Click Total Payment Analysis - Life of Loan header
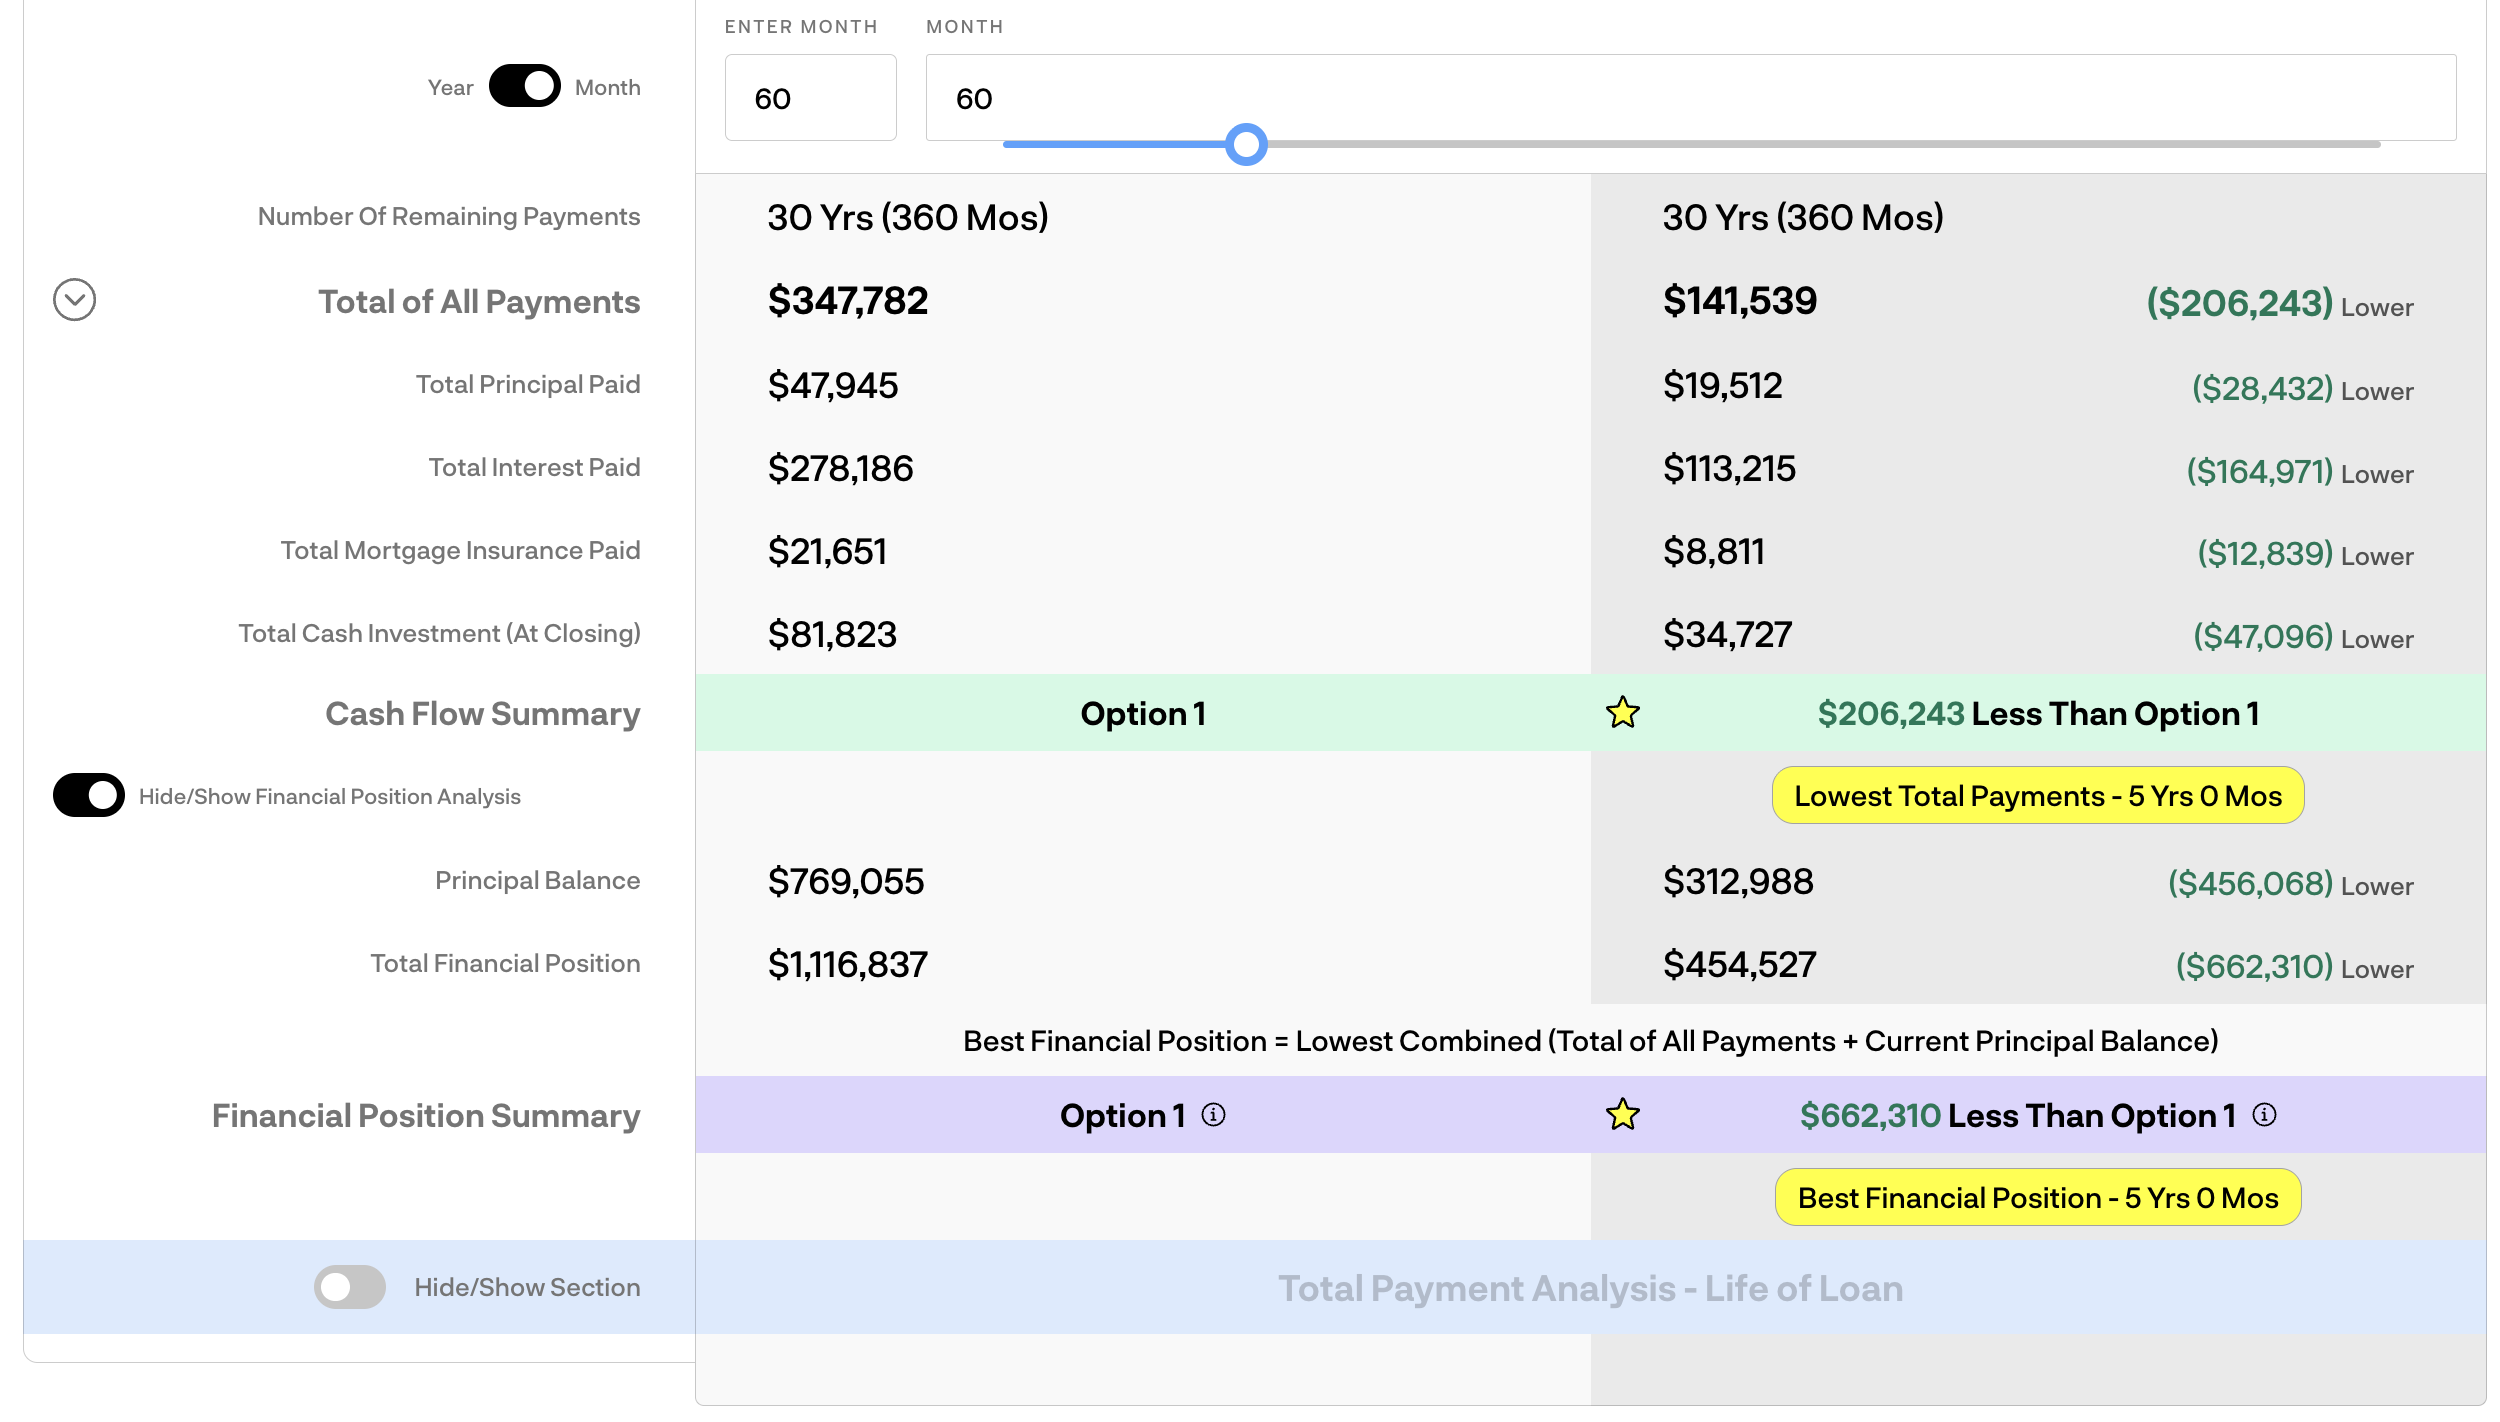2500x1422 pixels. [x=1590, y=1288]
